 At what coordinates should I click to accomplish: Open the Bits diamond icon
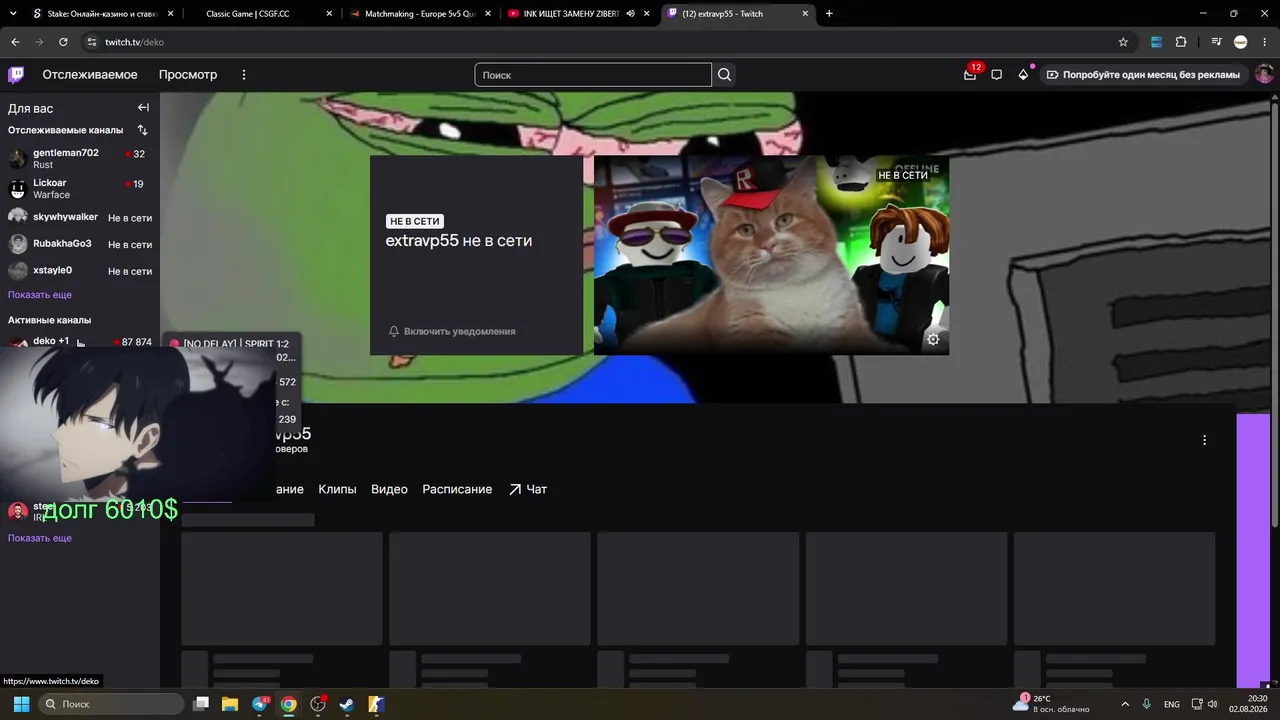[1023, 75]
